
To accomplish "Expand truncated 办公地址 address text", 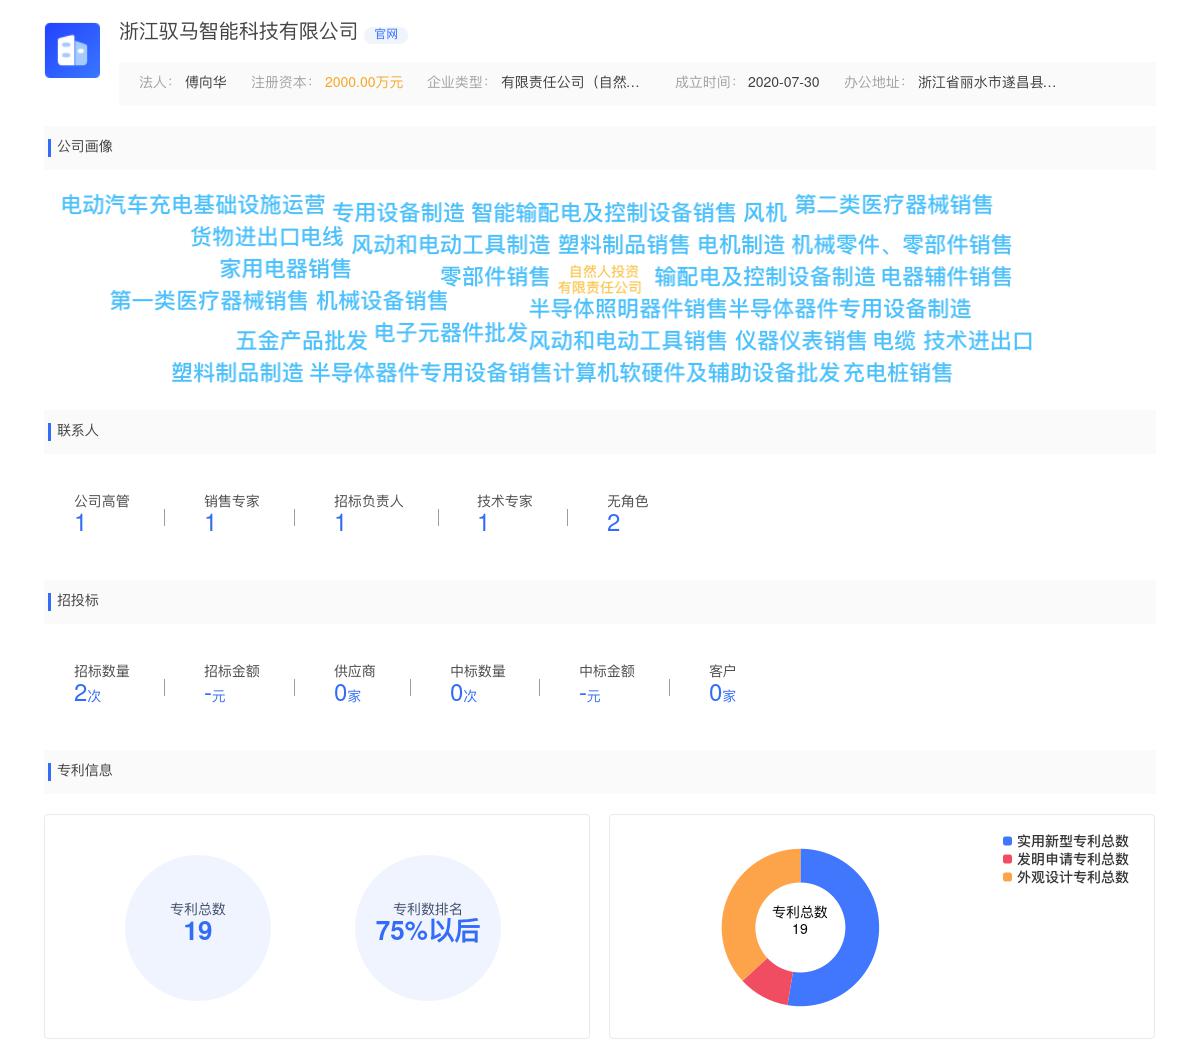I will 986,82.
